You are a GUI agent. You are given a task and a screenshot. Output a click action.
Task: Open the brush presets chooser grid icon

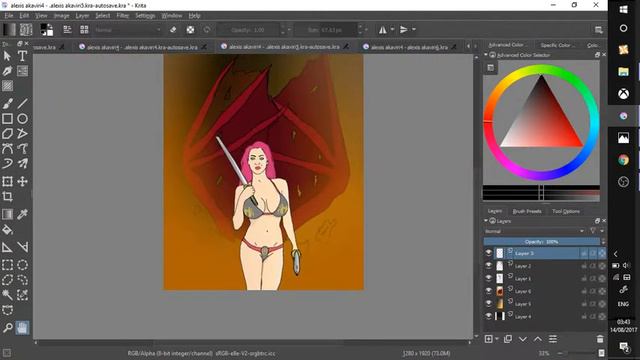(84, 29)
